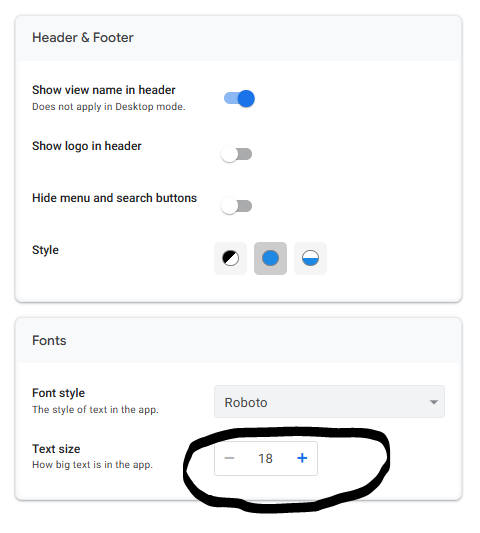Increase text size with the plus icon
480x533 pixels.
tap(302, 458)
